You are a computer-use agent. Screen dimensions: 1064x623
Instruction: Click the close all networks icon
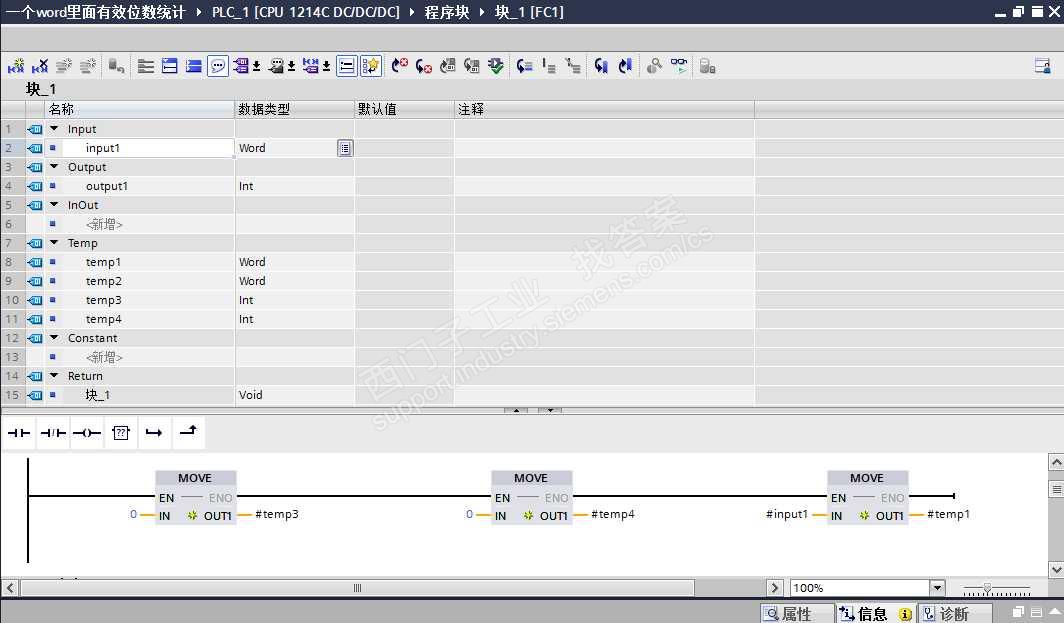[193, 66]
